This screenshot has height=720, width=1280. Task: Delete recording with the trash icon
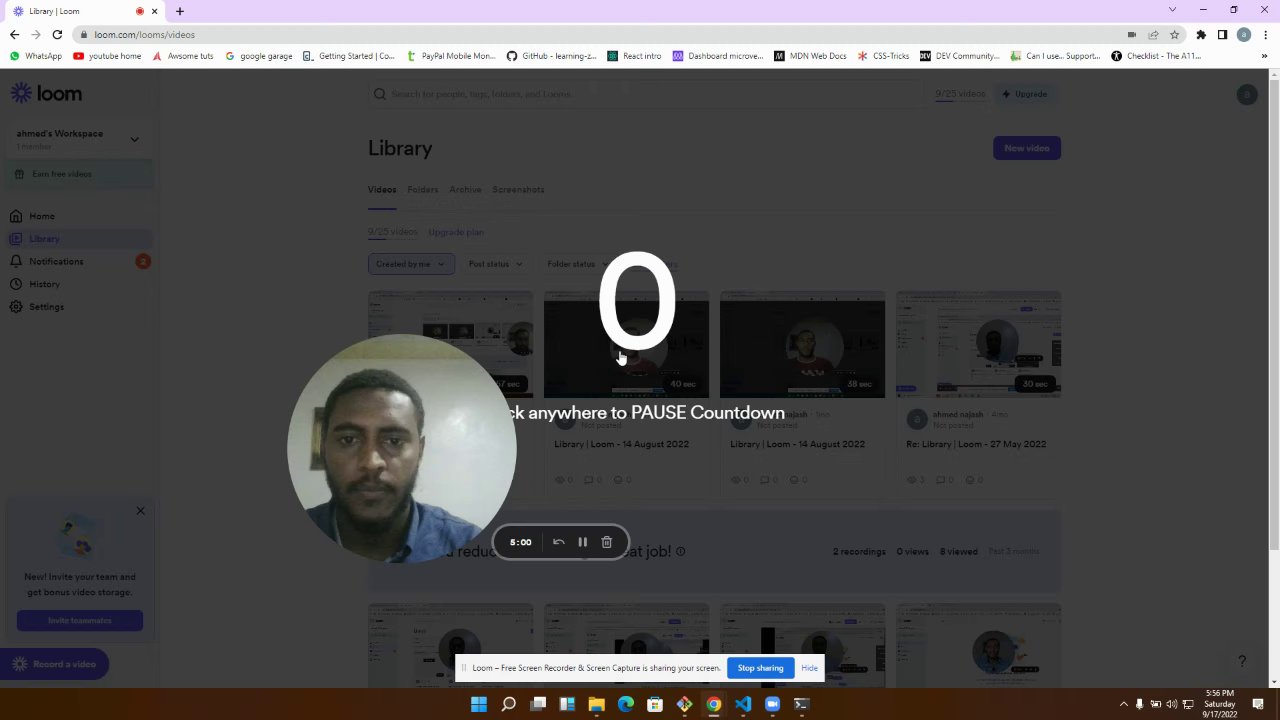[607, 542]
